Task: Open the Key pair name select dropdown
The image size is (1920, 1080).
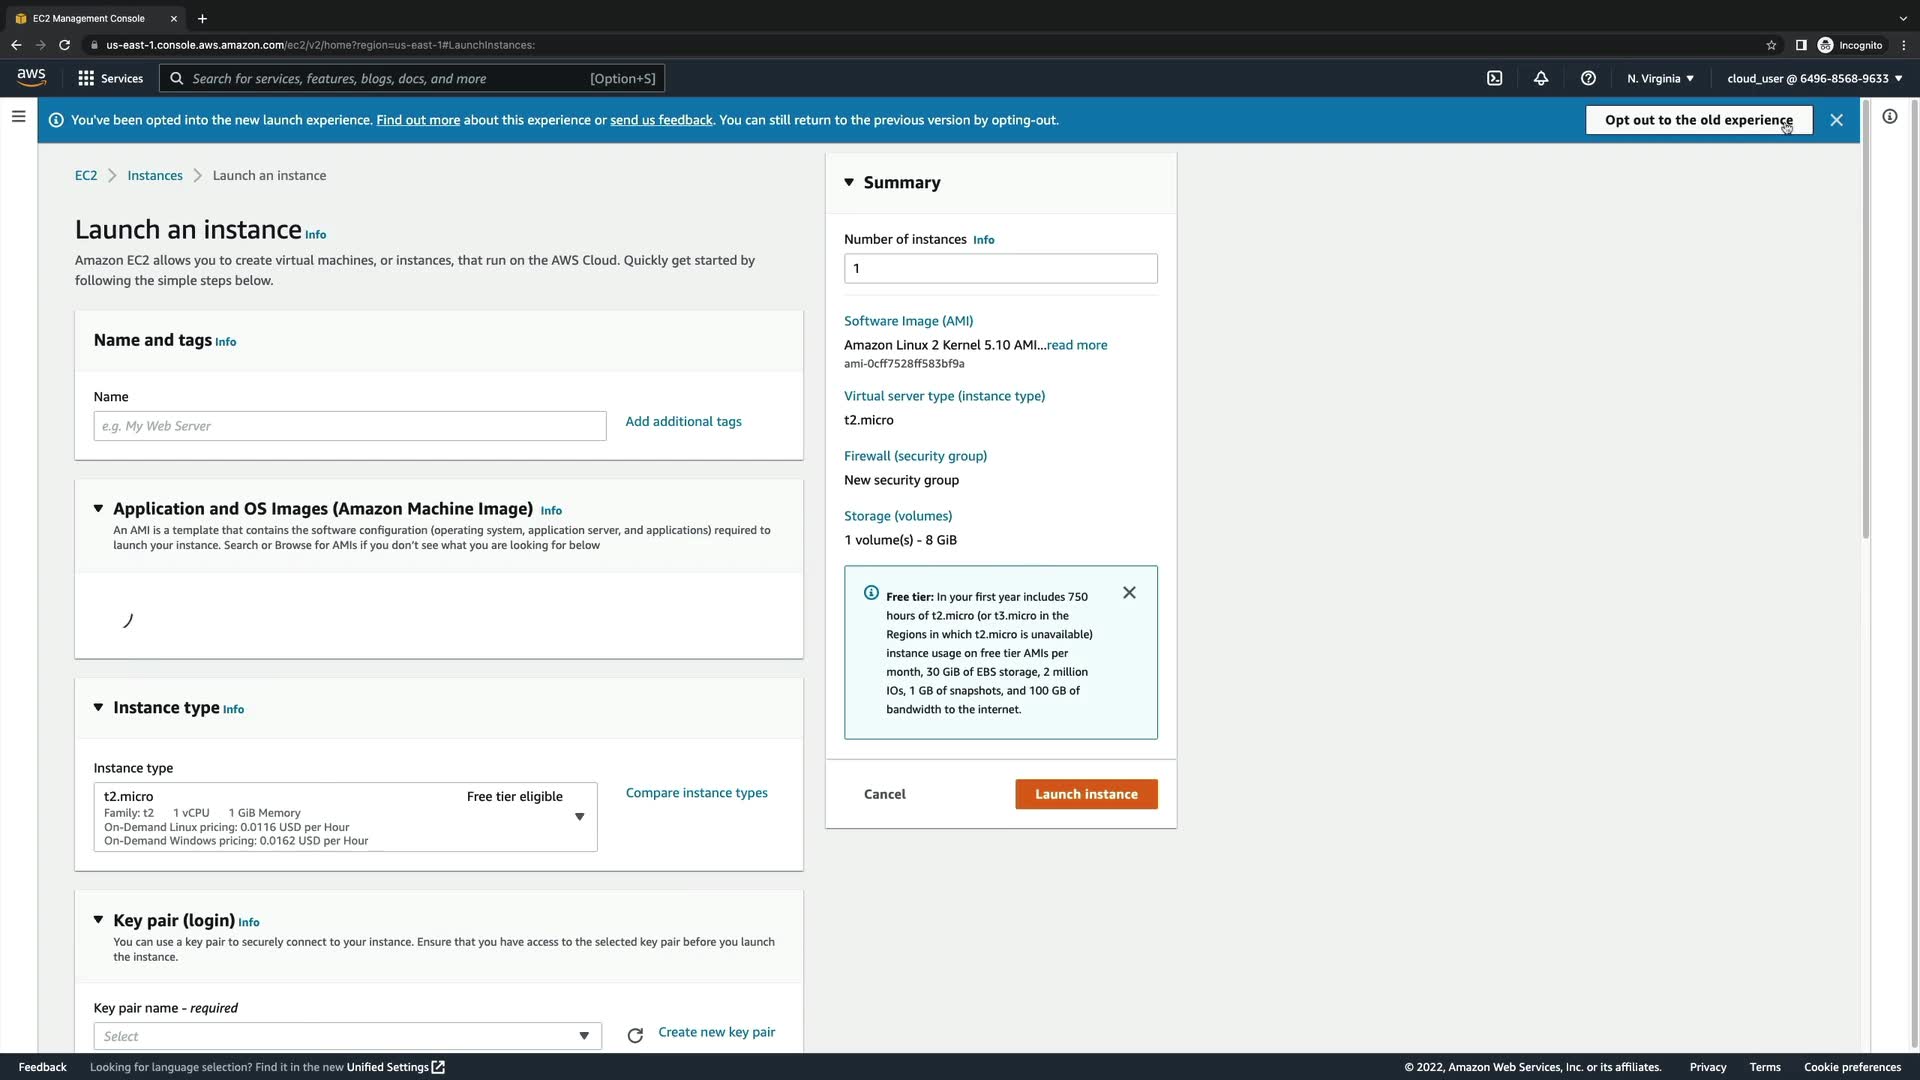Action: tap(347, 1036)
